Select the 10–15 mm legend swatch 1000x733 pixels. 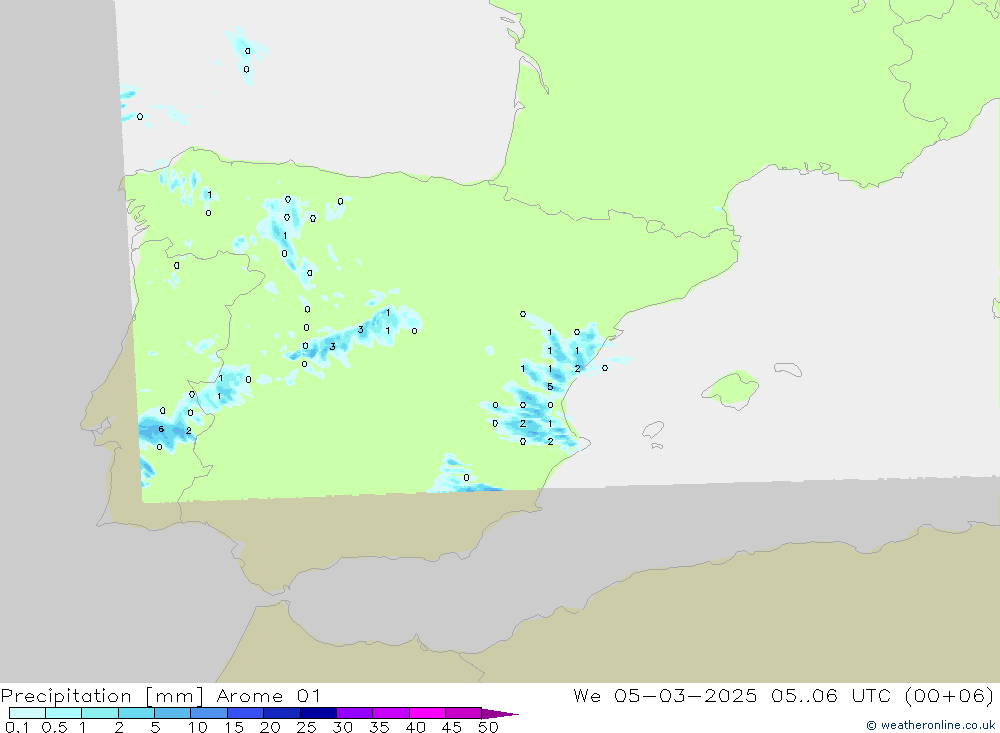[209, 713]
